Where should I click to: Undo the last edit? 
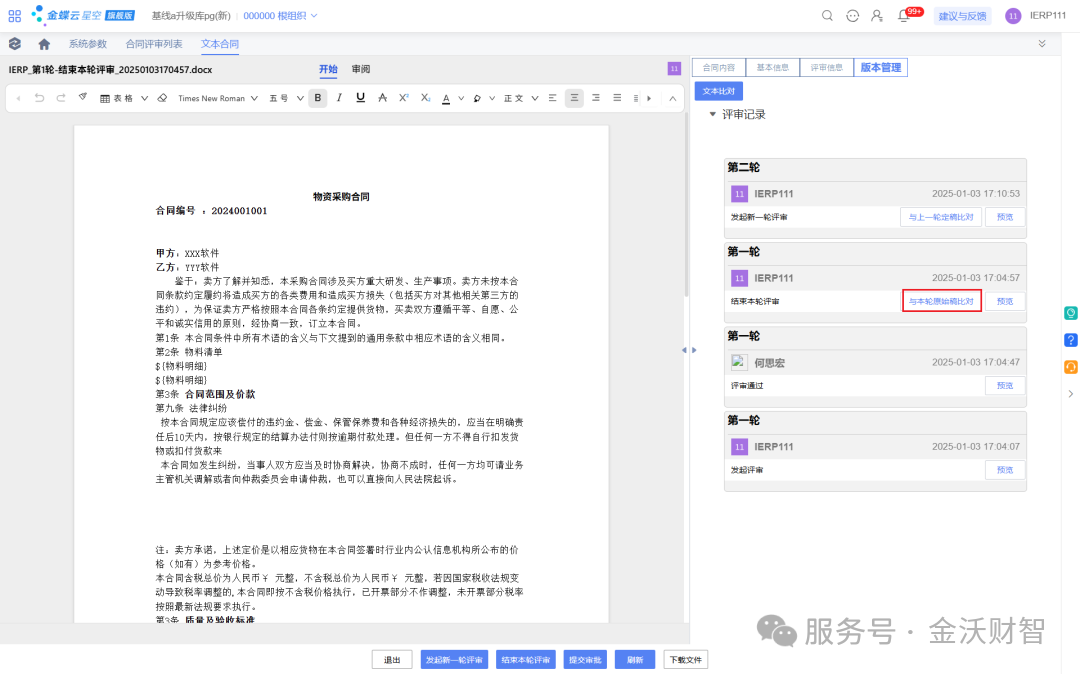tap(39, 98)
